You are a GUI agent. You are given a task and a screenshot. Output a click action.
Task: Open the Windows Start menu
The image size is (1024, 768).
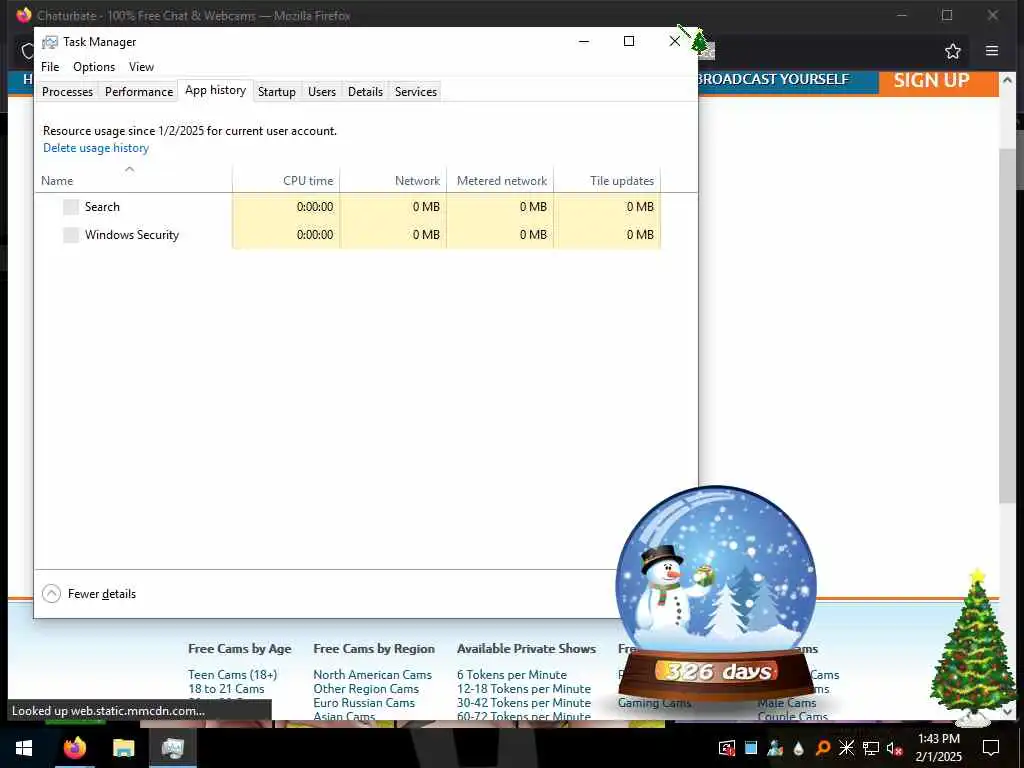pyautogui.click(x=24, y=748)
